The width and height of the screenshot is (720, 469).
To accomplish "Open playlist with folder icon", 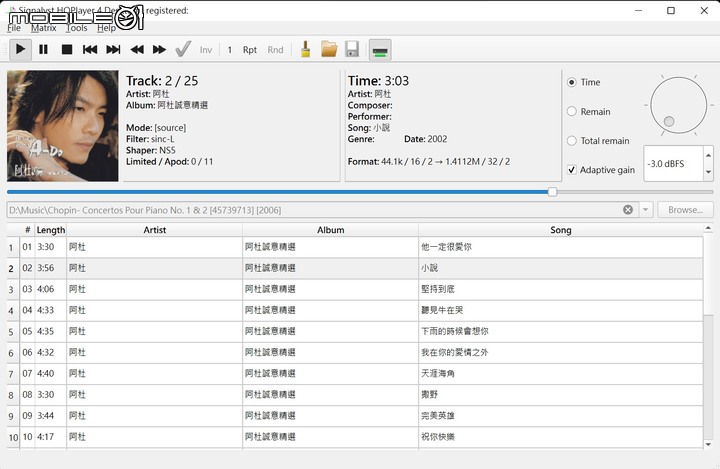I will point(329,50).
